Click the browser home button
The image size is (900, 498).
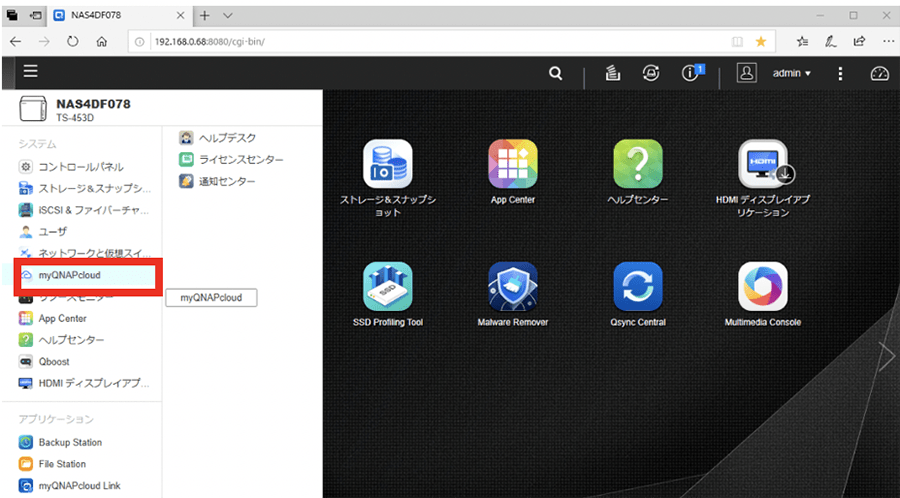(102, 41)
